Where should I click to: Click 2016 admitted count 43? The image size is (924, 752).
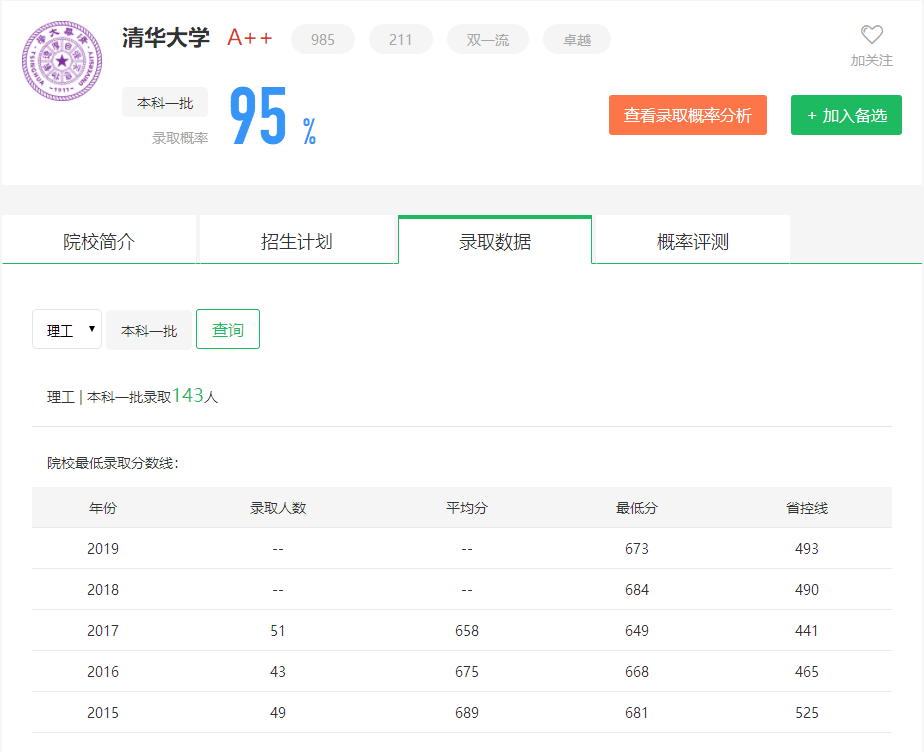coord(278,672)
